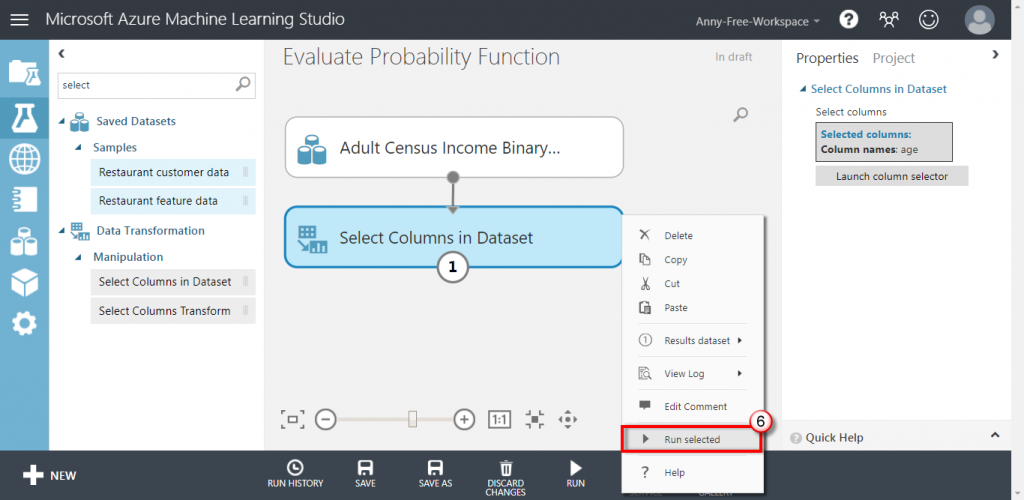
Task: Open Run History in bottom toolbar
Action: pyautogui.click(x=295, y=475)
